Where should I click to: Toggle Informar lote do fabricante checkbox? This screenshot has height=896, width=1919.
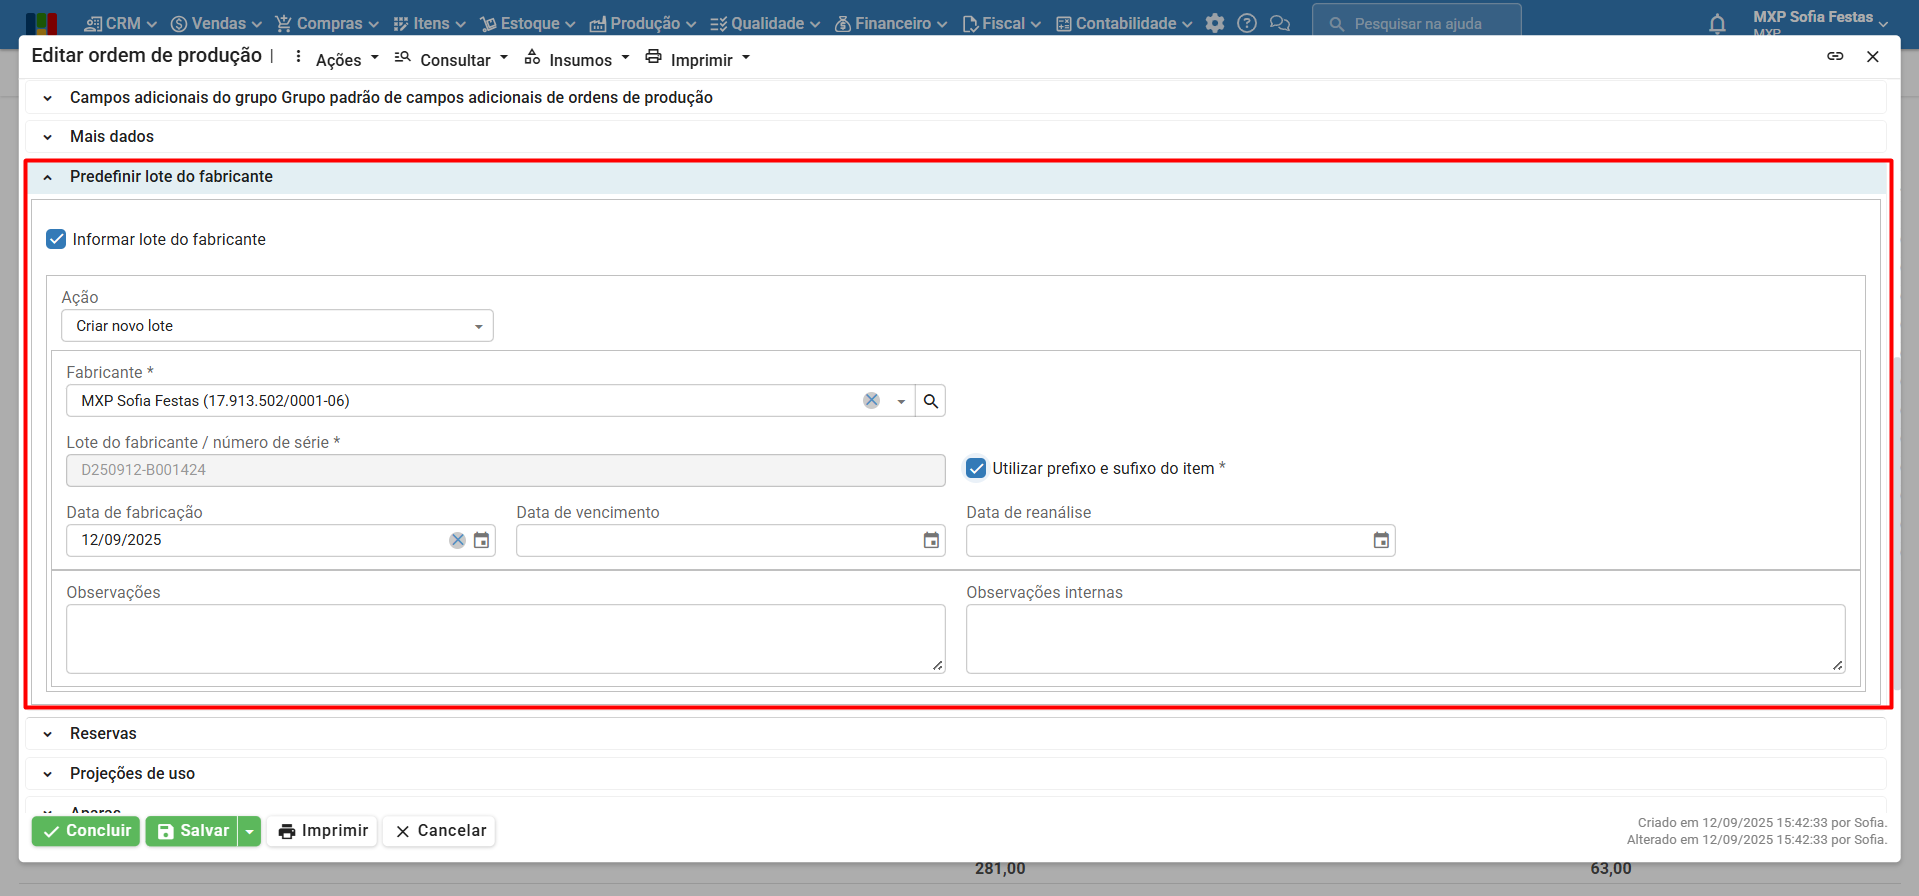(x=56, y=239)
